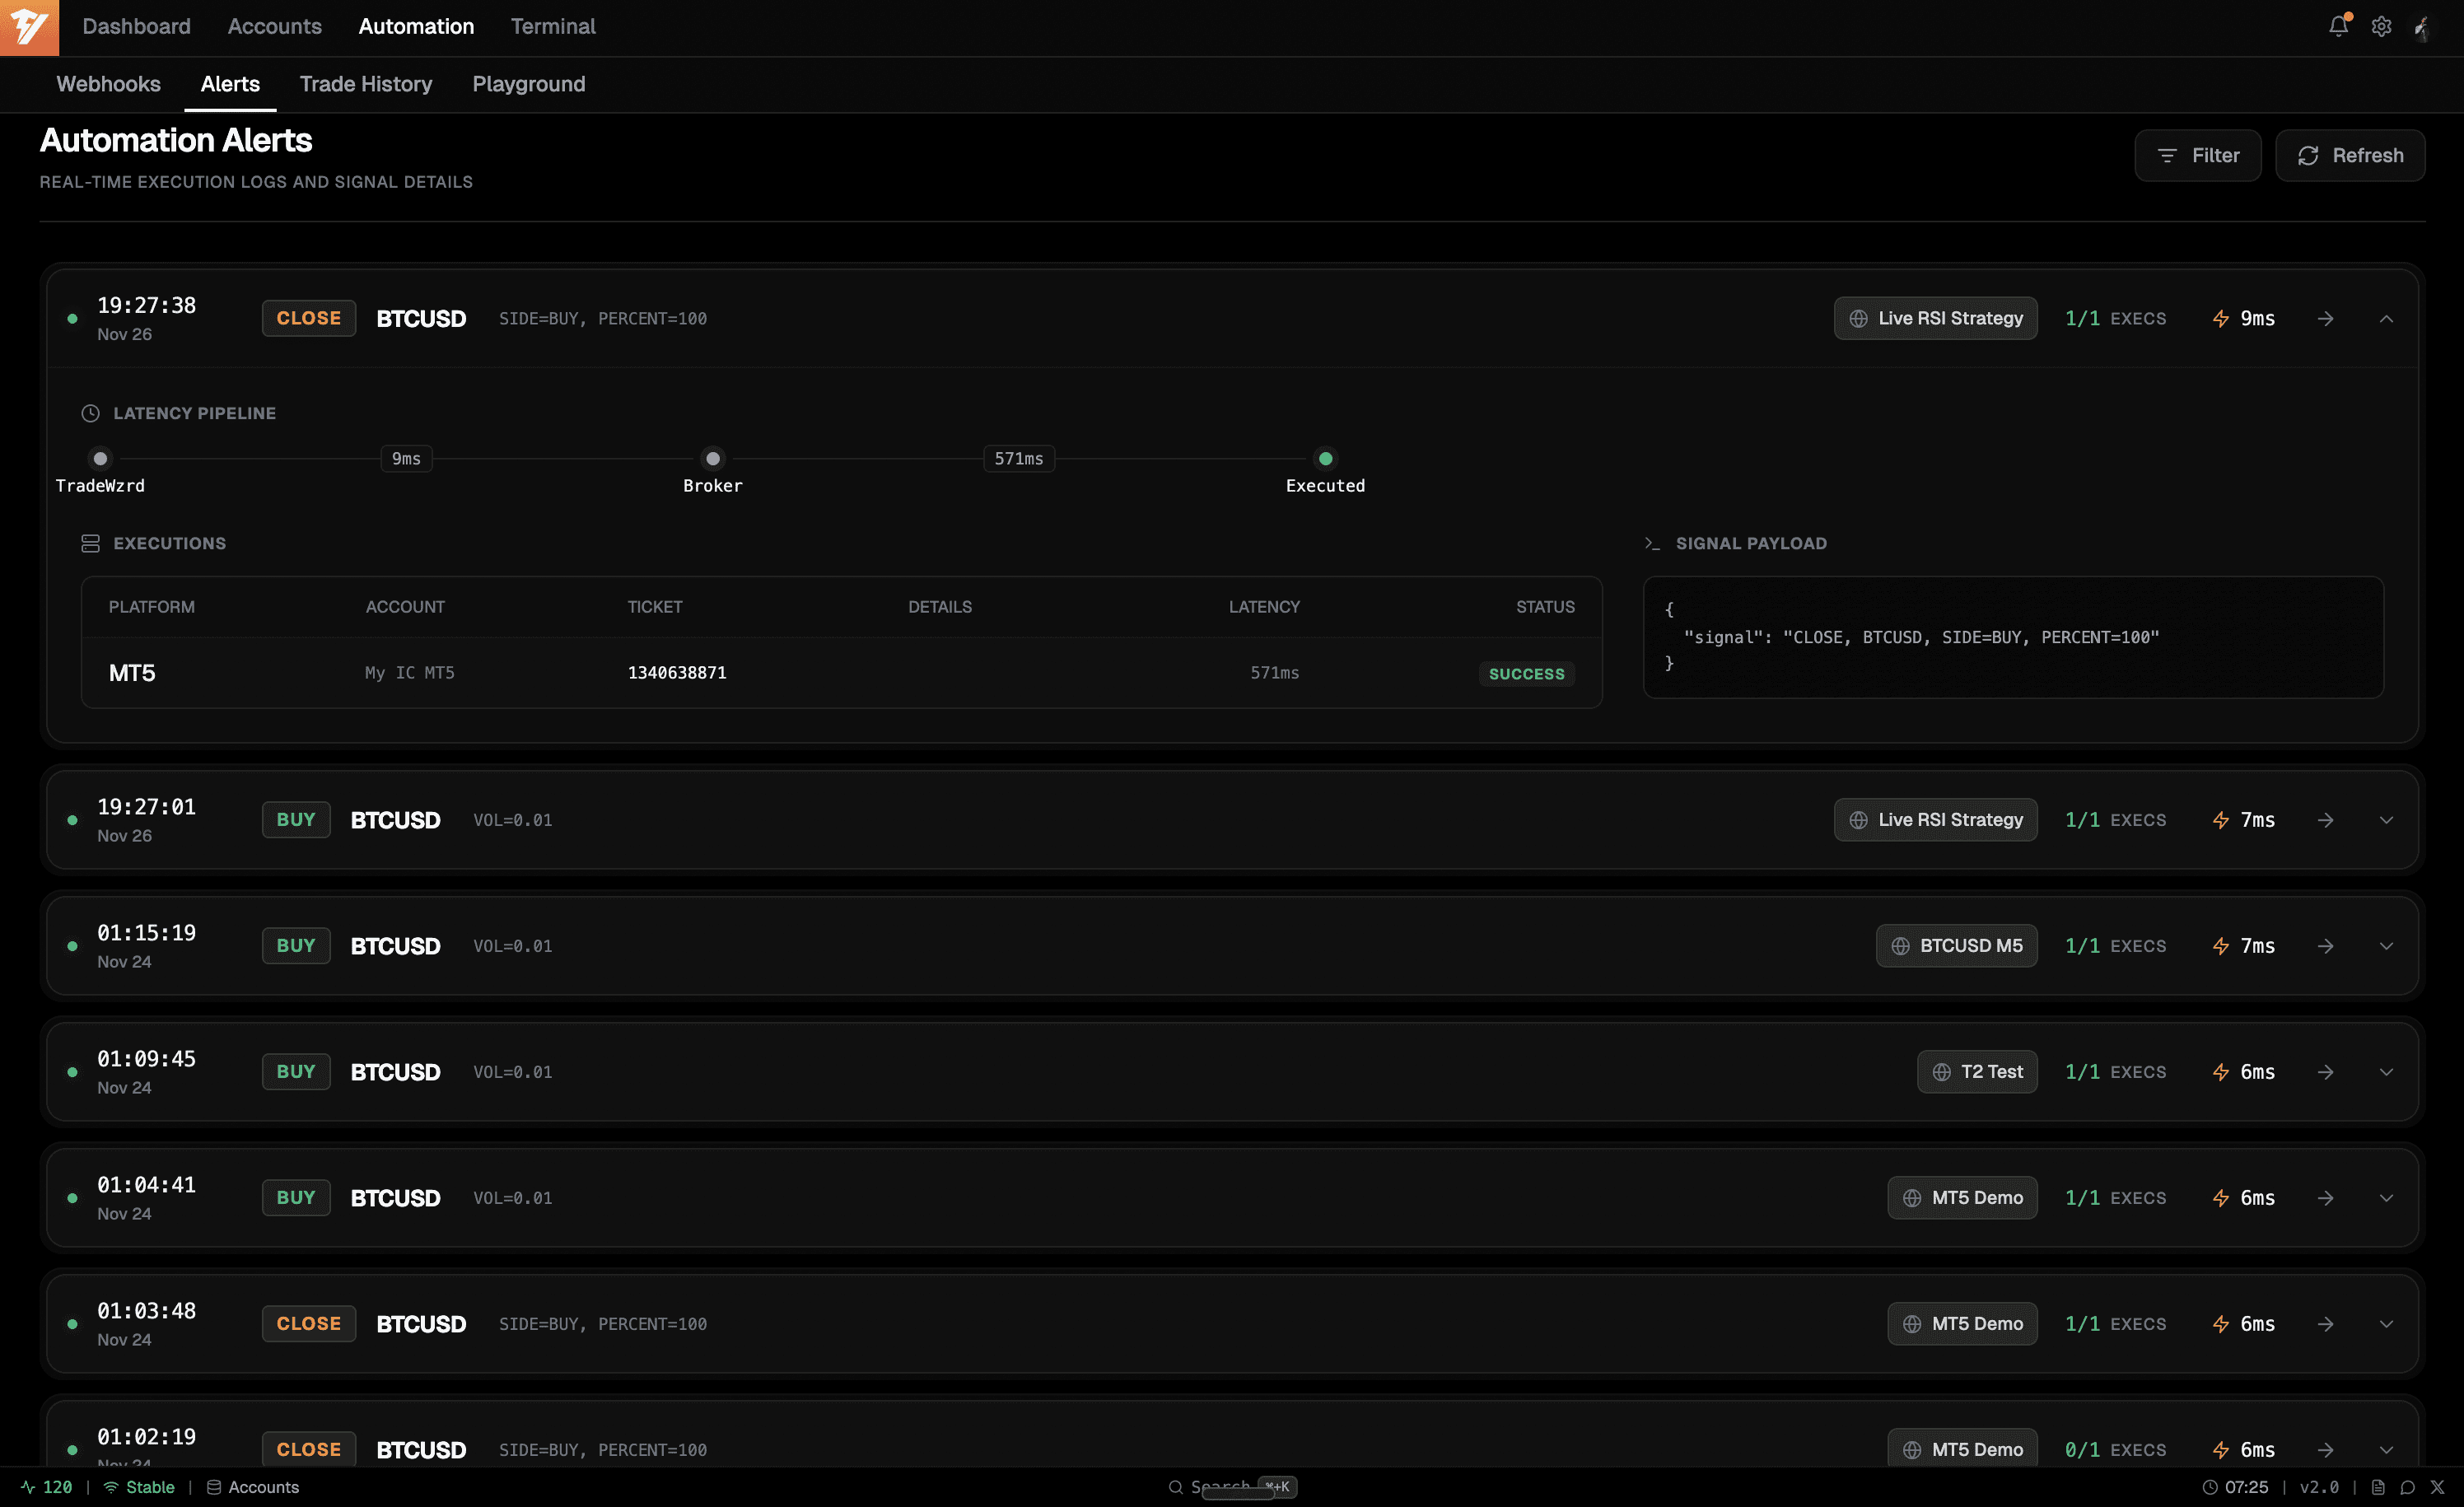Open settings via the gear icon
This screenshot has height=1507, width=2464.
point(2381,26)
